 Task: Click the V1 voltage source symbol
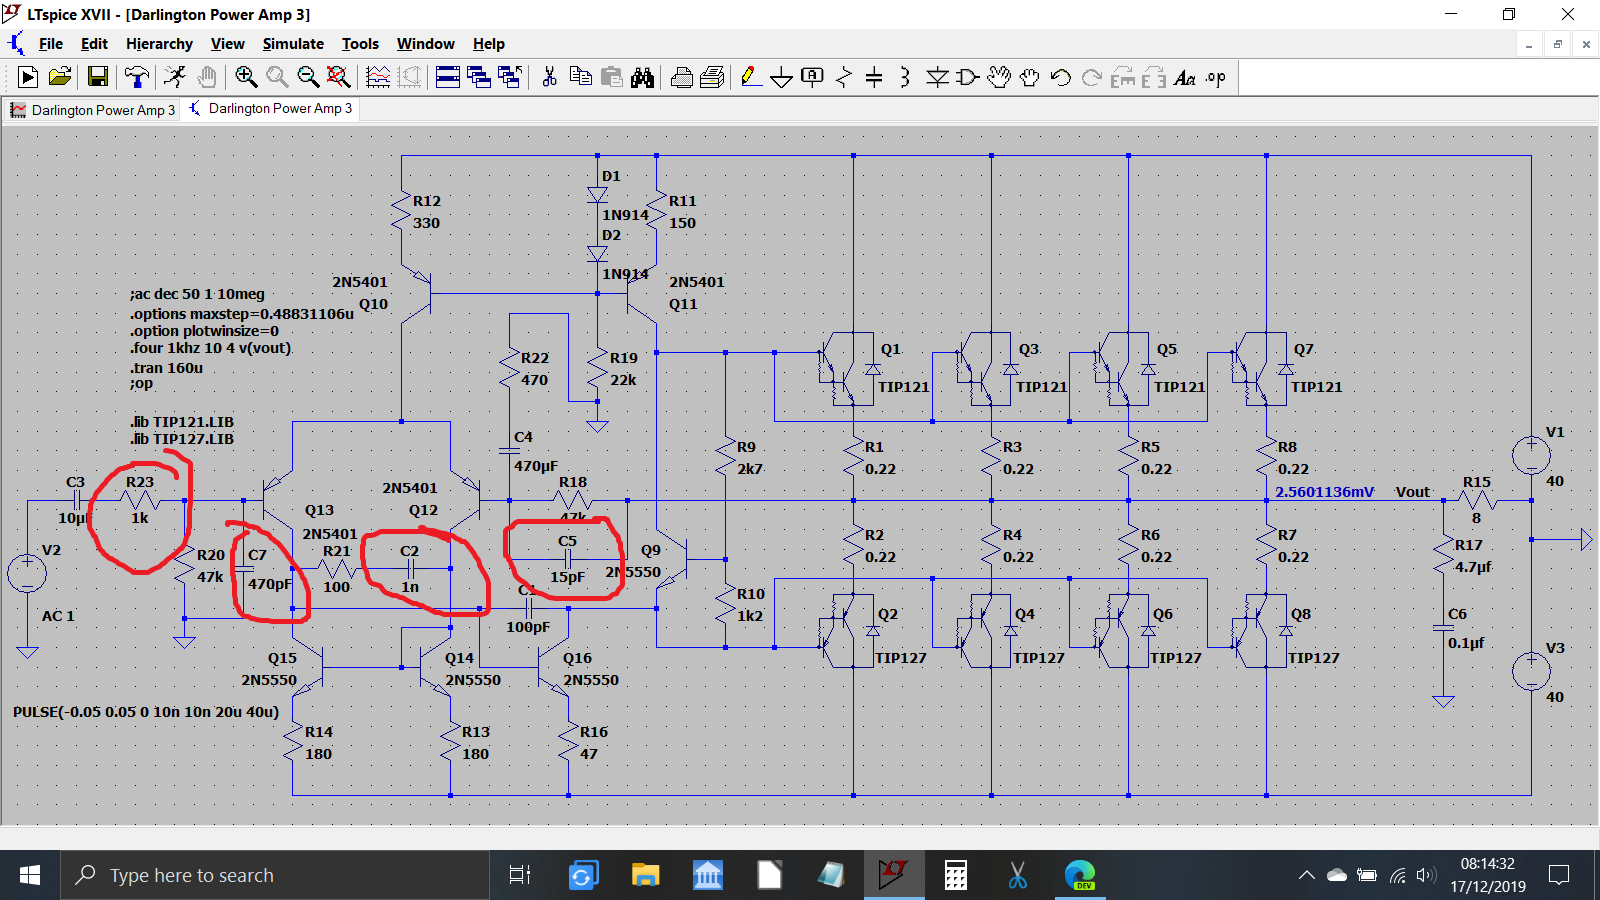1531,456
